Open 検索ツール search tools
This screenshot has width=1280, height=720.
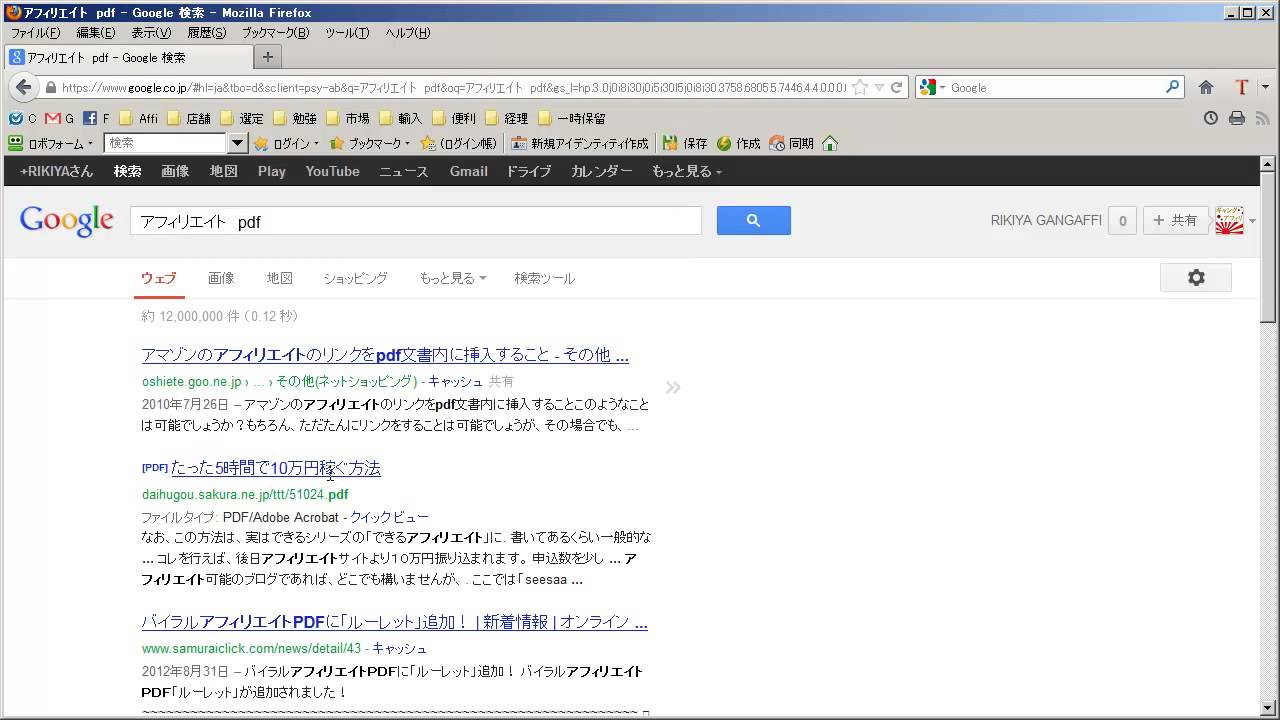point(544,278)
